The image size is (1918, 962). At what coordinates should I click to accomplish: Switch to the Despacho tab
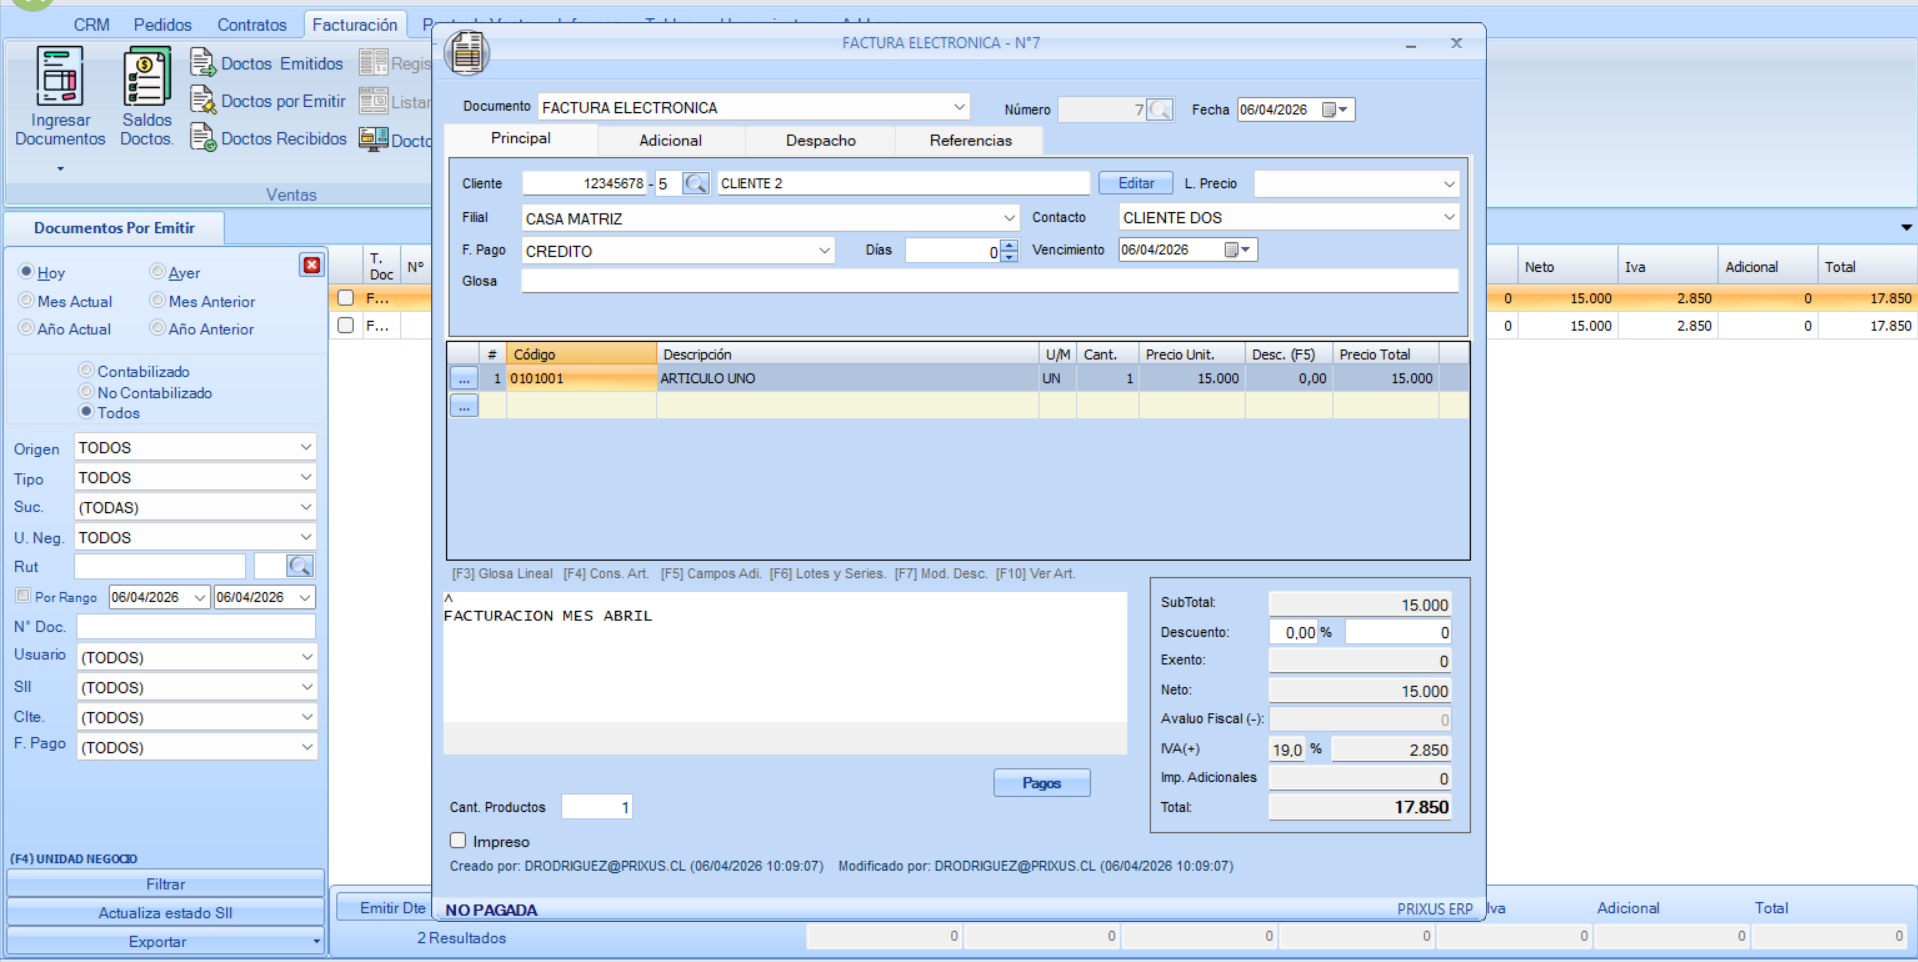[x=820, y=141]
